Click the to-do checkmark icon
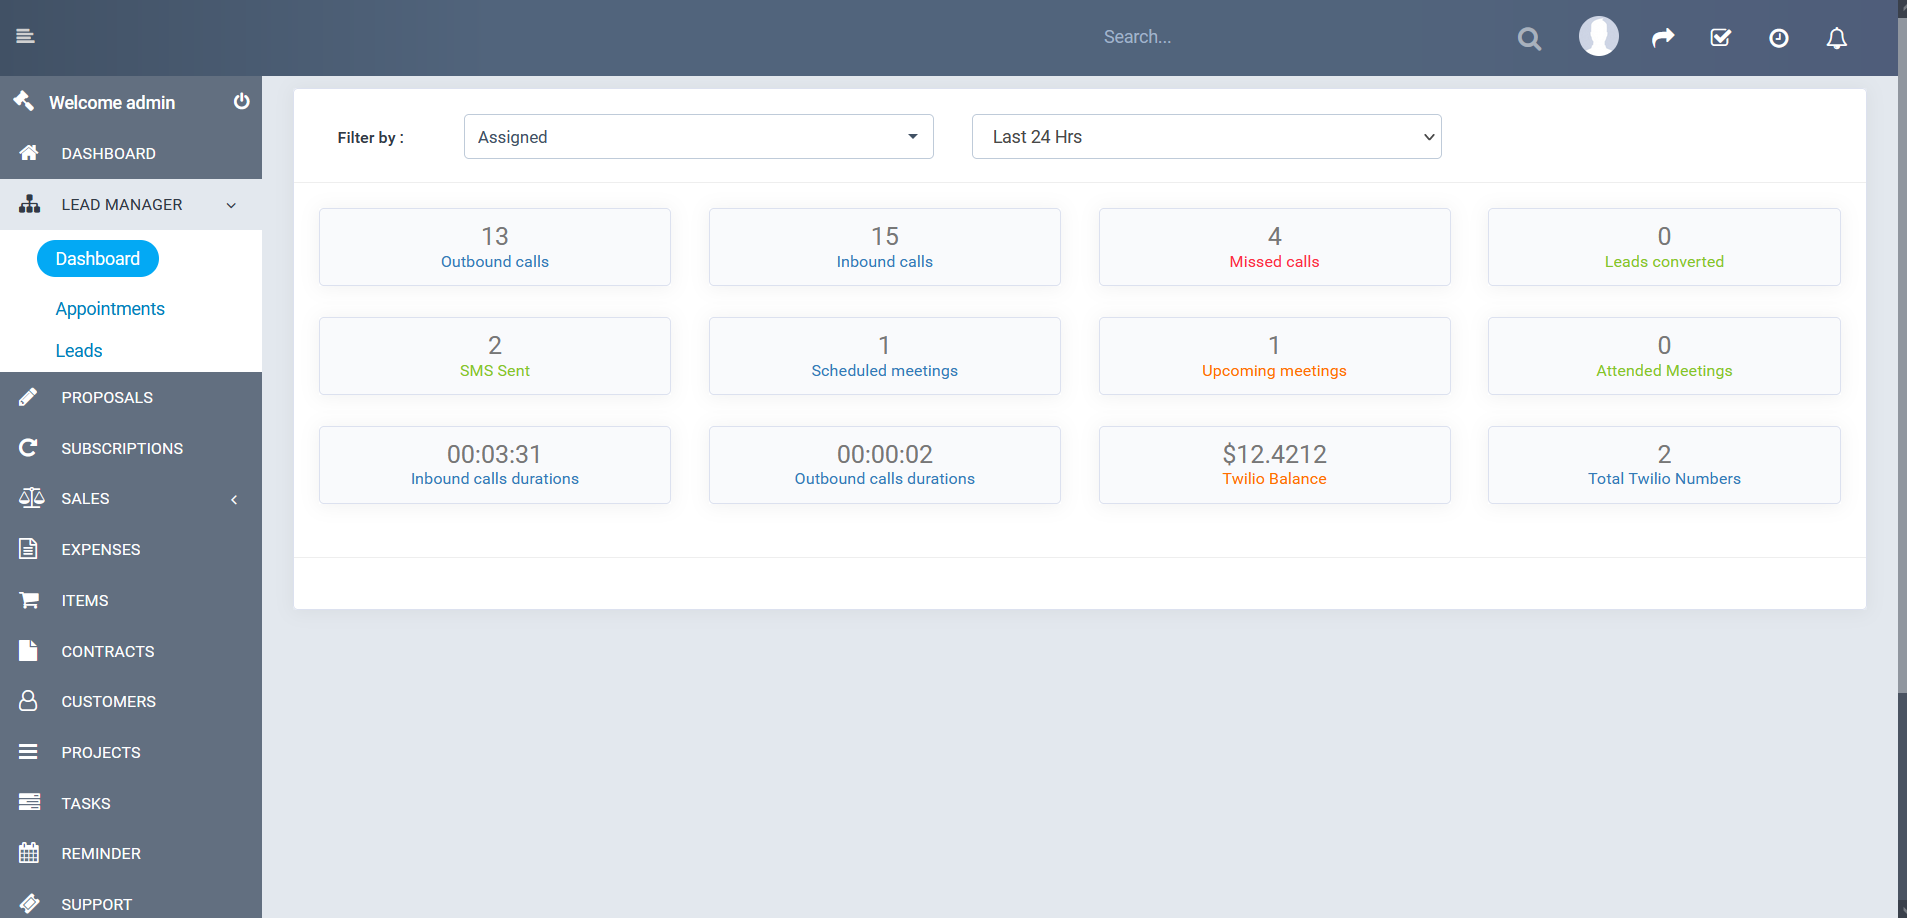Image resolution: width=1907 pixels, height=918 pixels. click(x=1720, y=37)
